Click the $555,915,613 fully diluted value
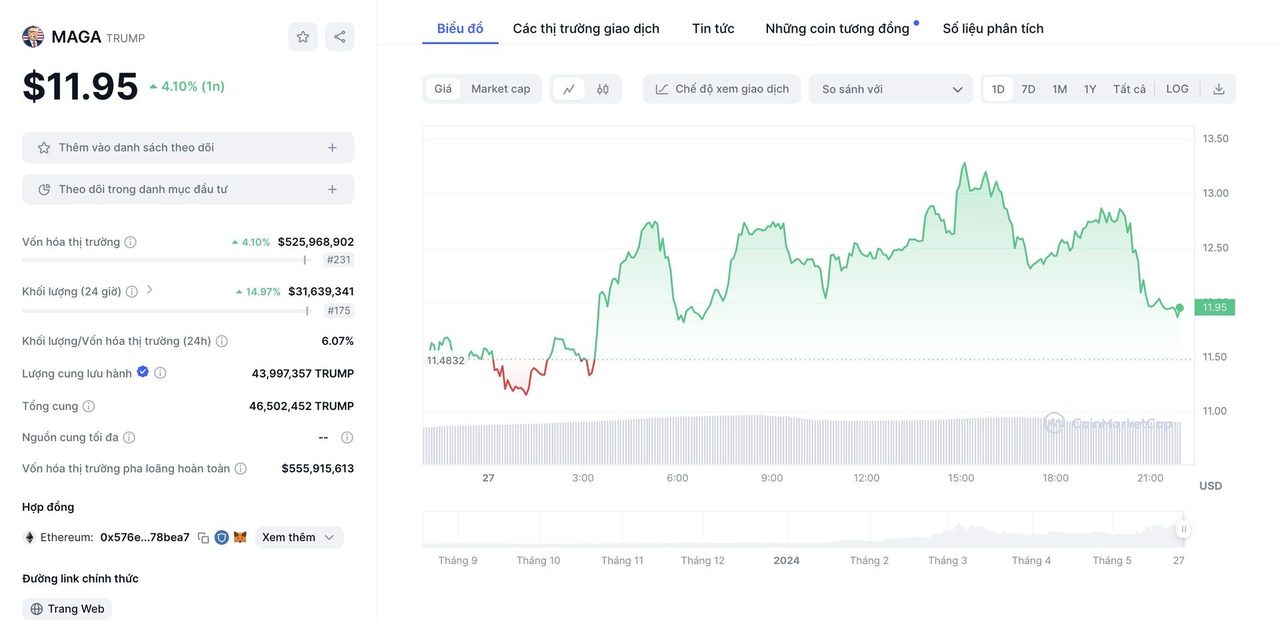 (x=318, y=468)
